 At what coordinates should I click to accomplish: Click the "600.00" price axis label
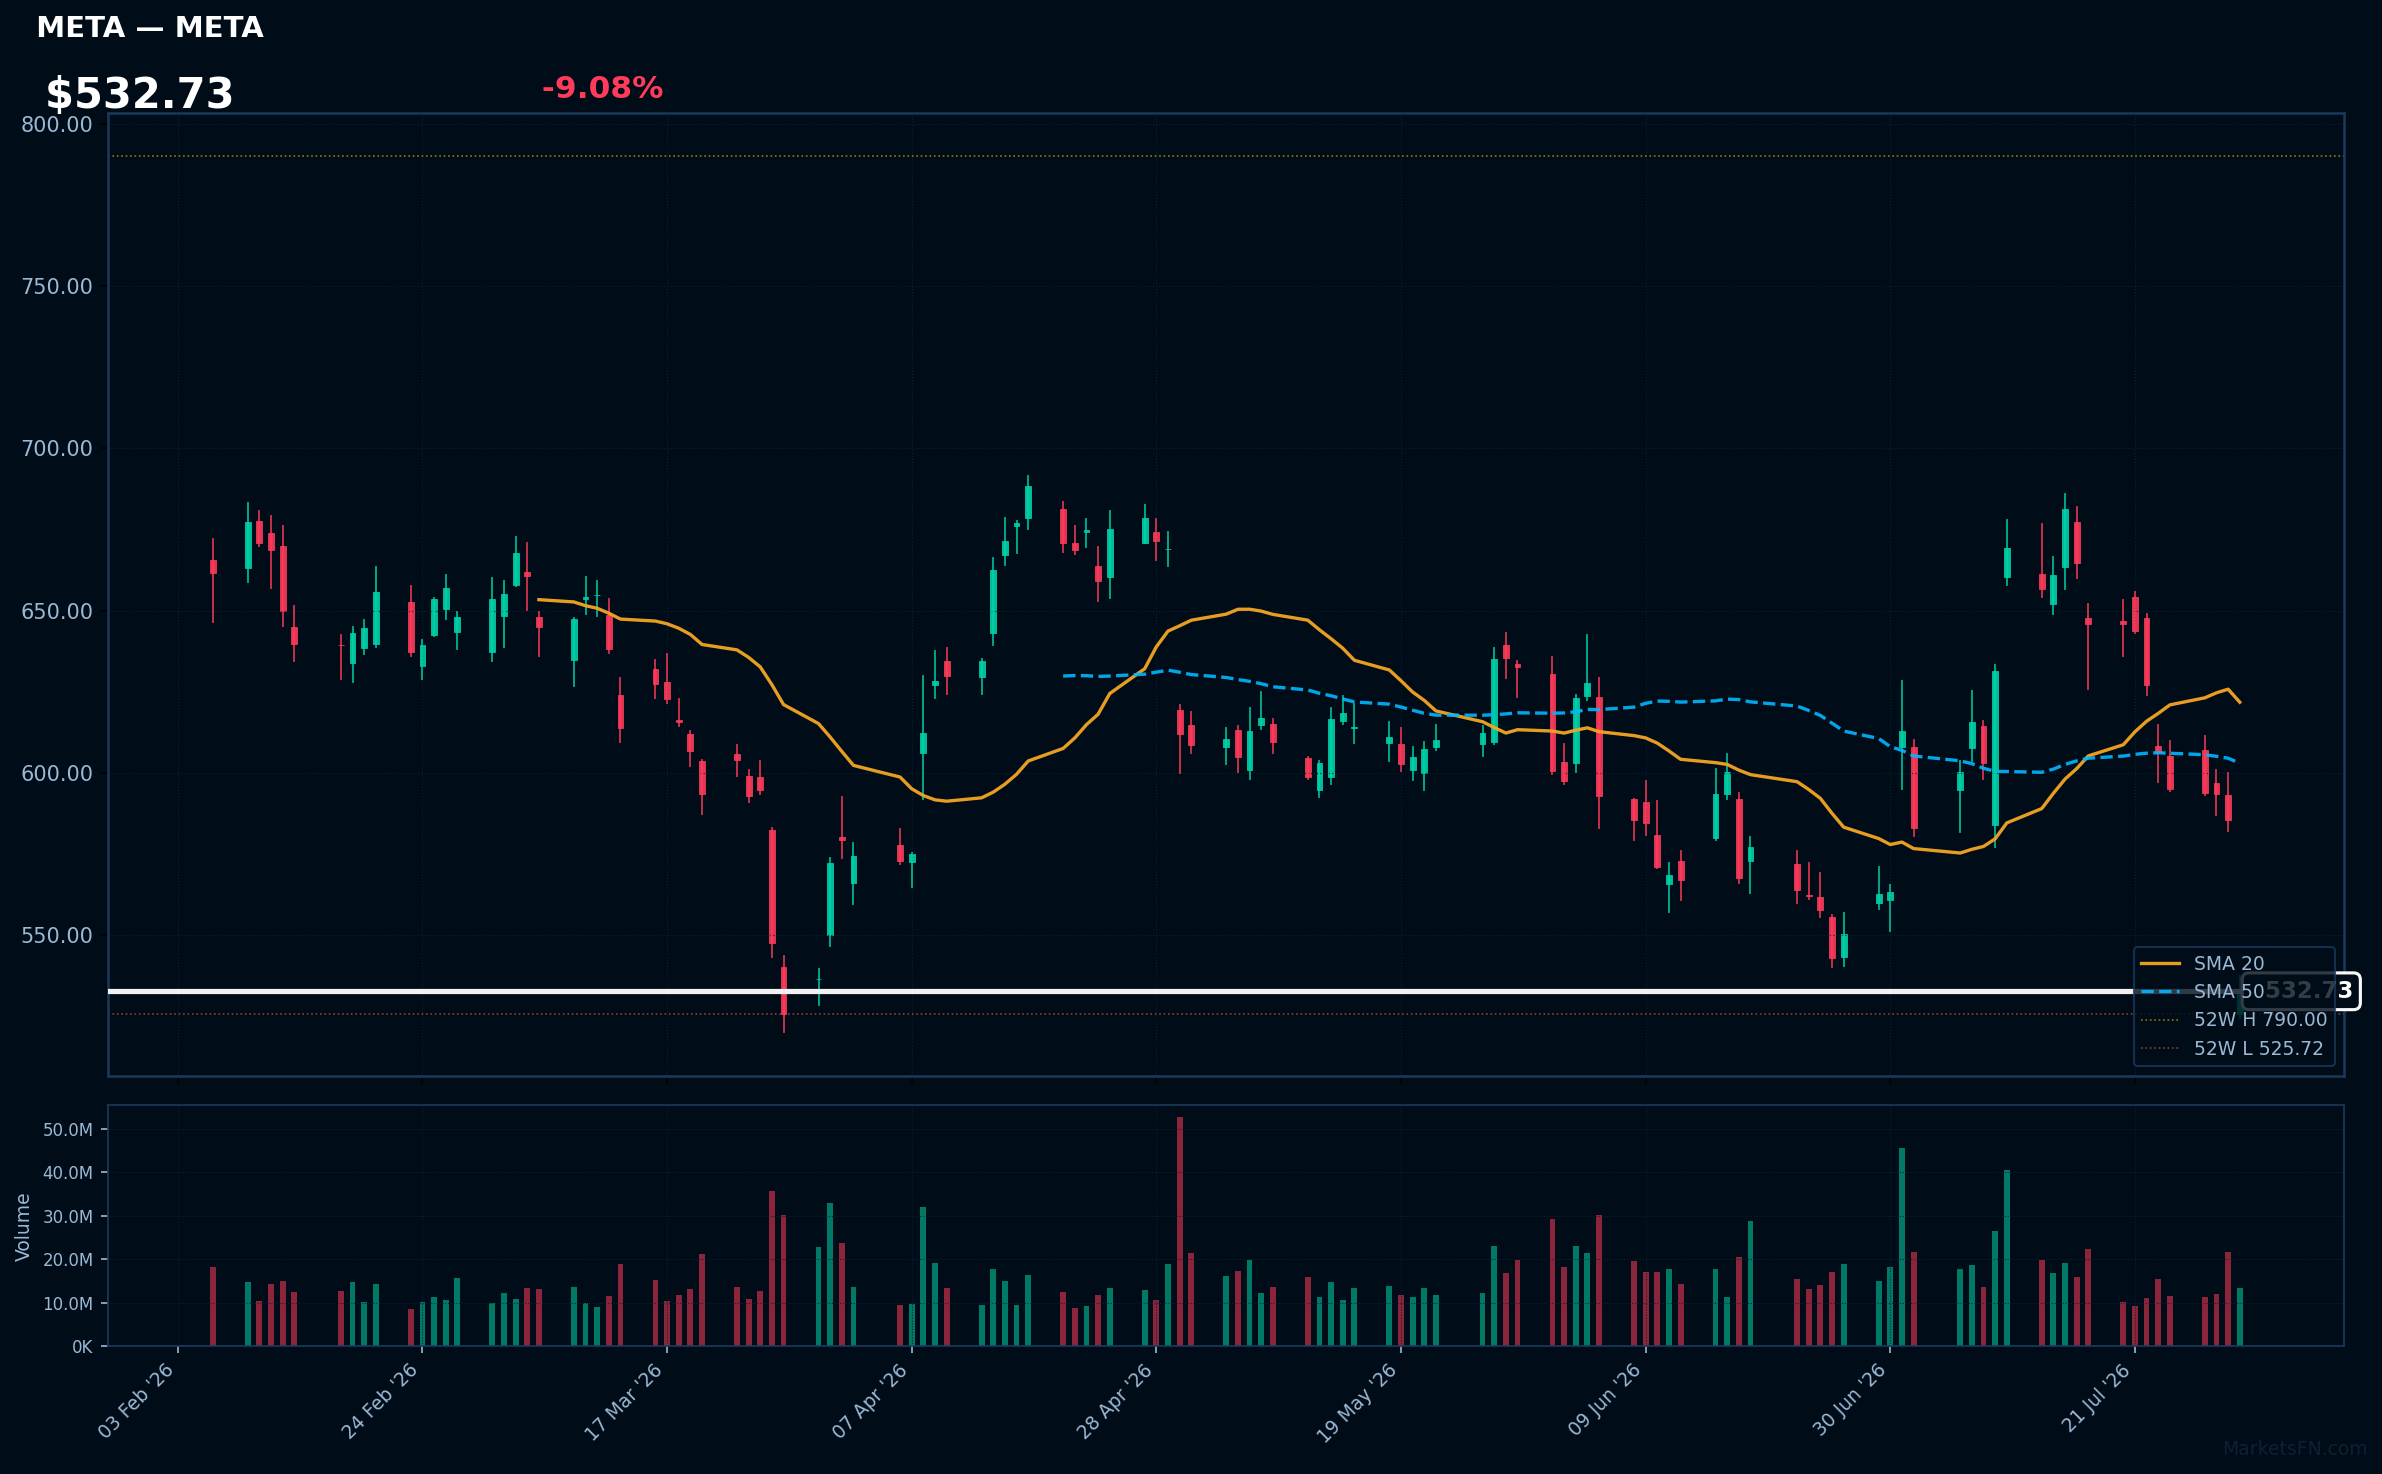pyautogui.click(x=57, y=773)
